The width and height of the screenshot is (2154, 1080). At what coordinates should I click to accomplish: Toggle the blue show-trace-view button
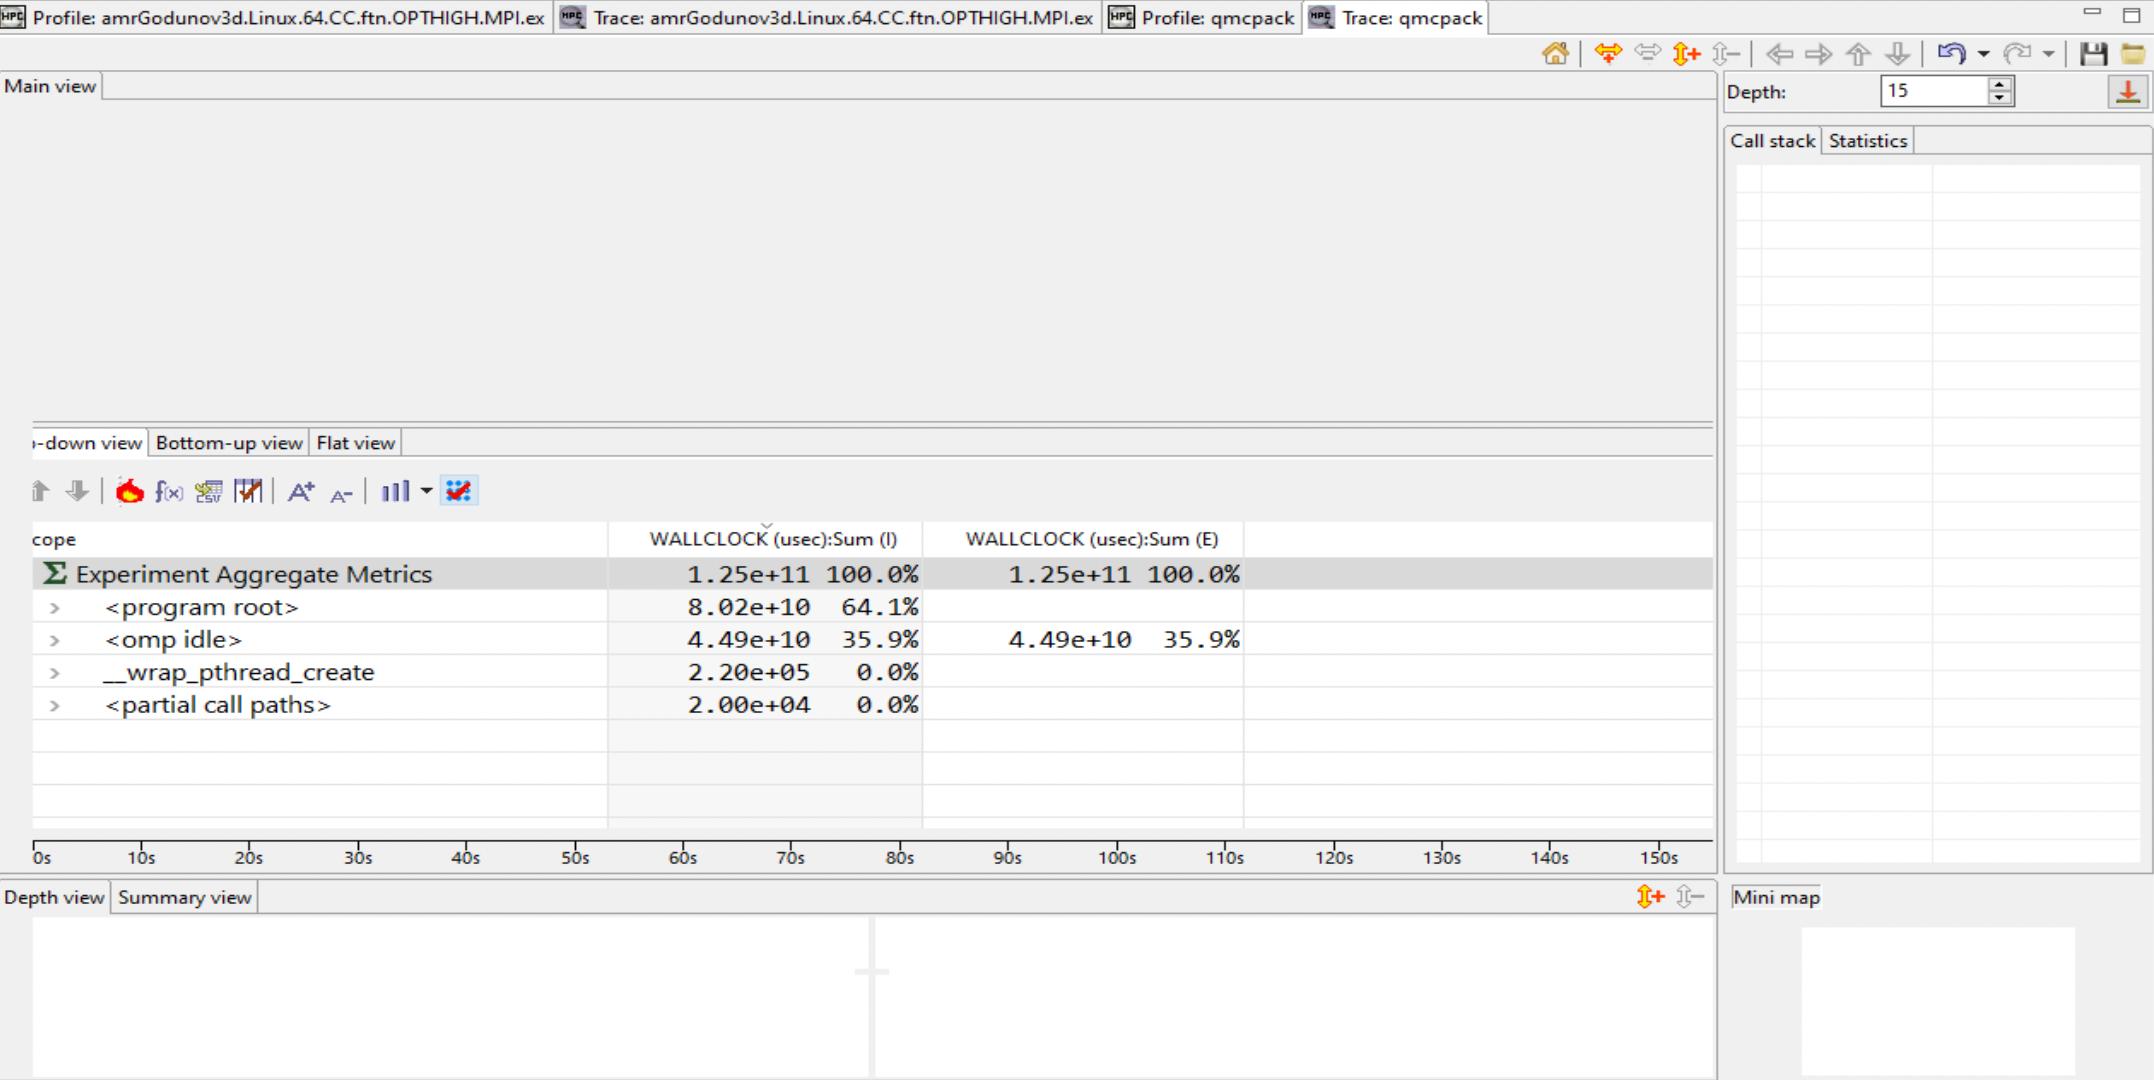pos(459,491)
